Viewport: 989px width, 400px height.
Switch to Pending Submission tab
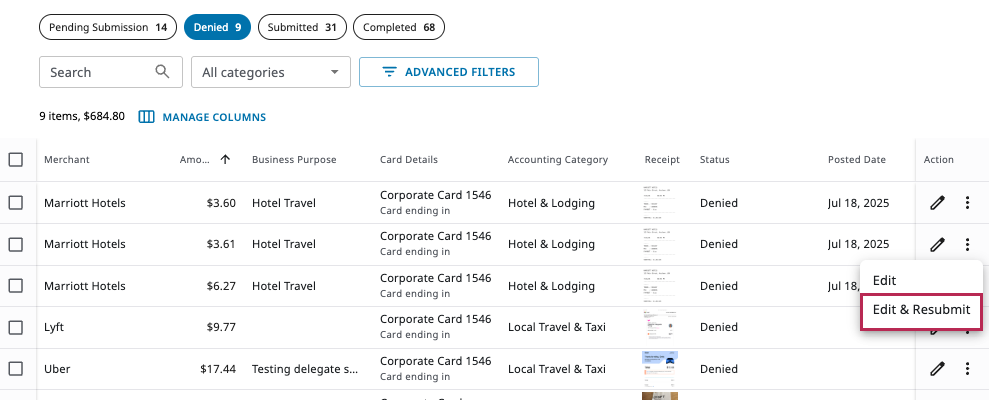tap(108, 27)
